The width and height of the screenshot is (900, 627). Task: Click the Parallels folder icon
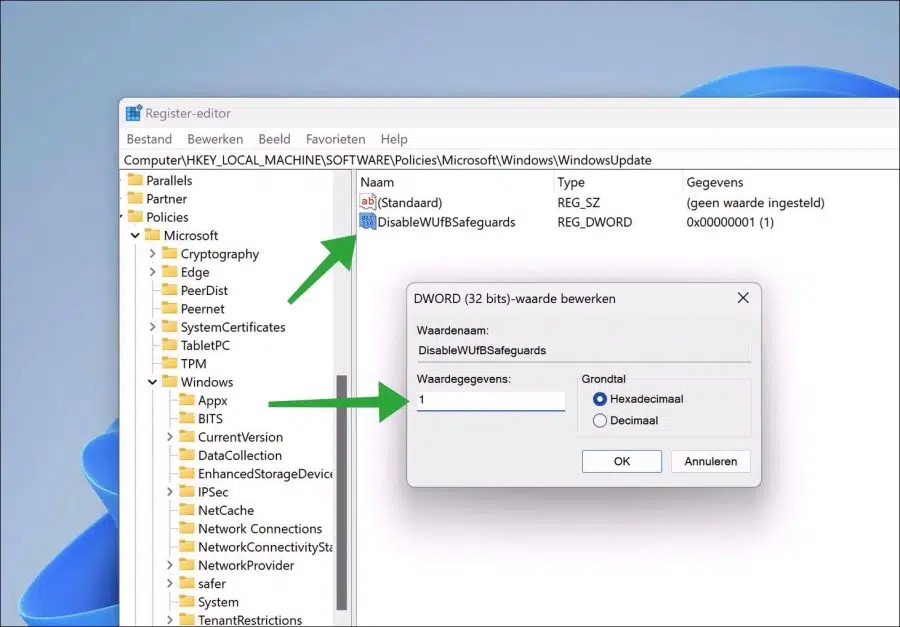point(135,180)
